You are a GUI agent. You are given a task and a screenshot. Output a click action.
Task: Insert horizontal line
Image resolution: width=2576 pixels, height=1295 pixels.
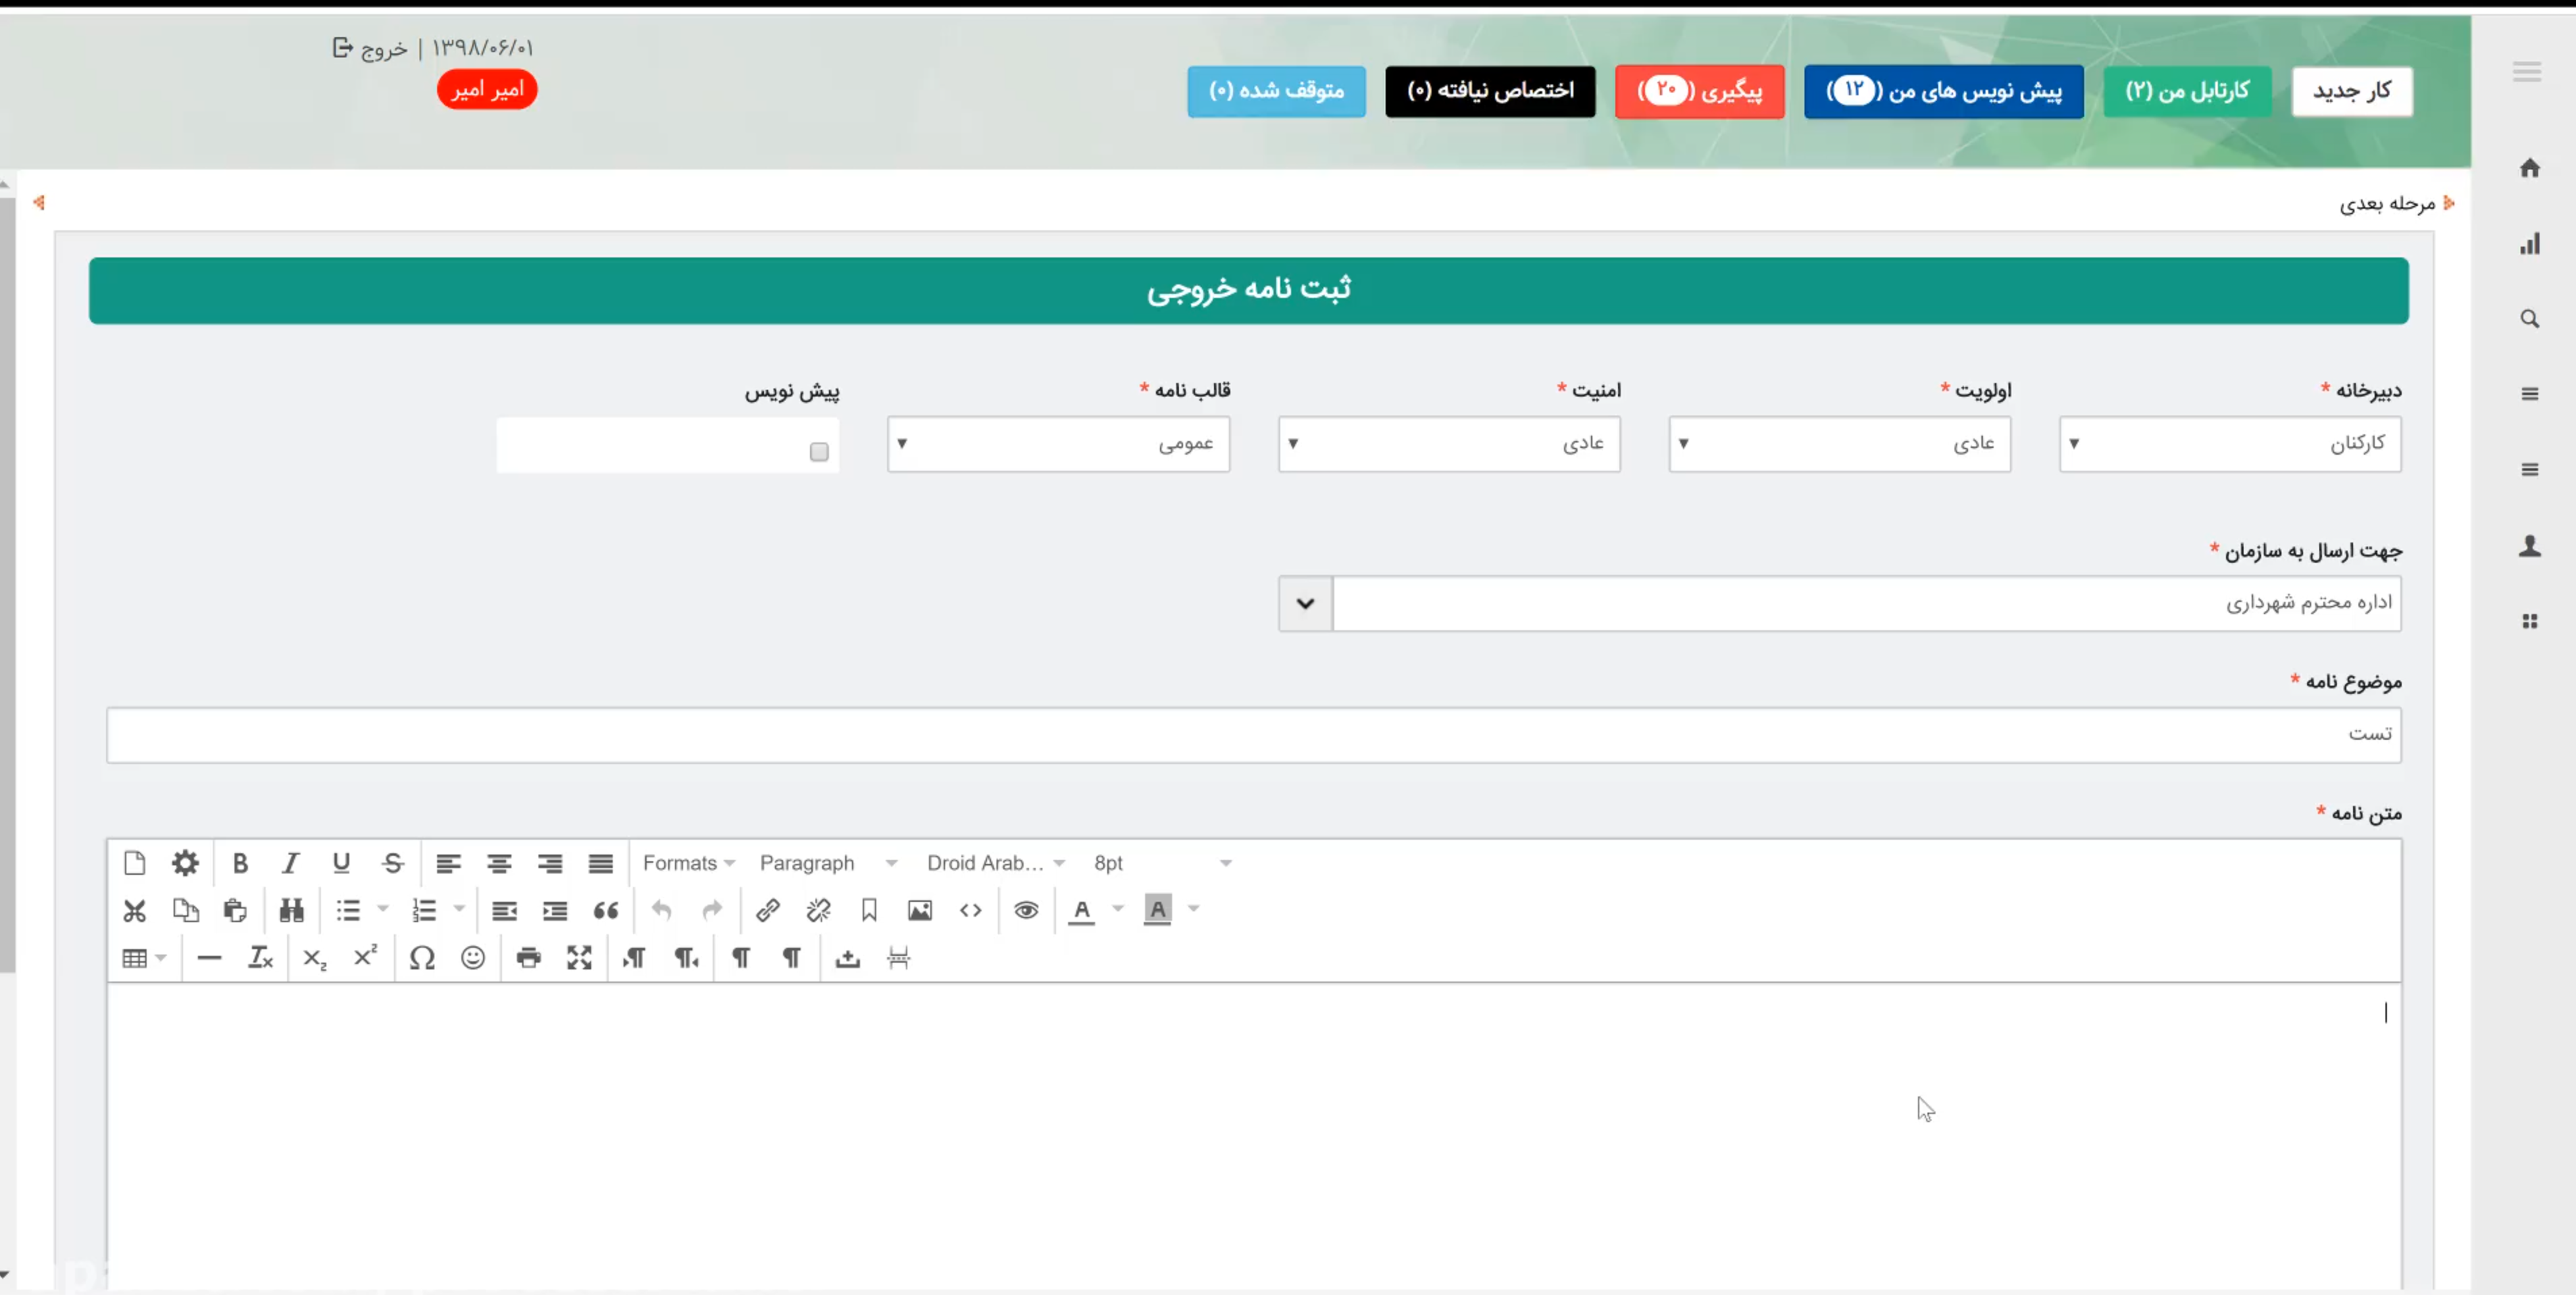[209, 958]
